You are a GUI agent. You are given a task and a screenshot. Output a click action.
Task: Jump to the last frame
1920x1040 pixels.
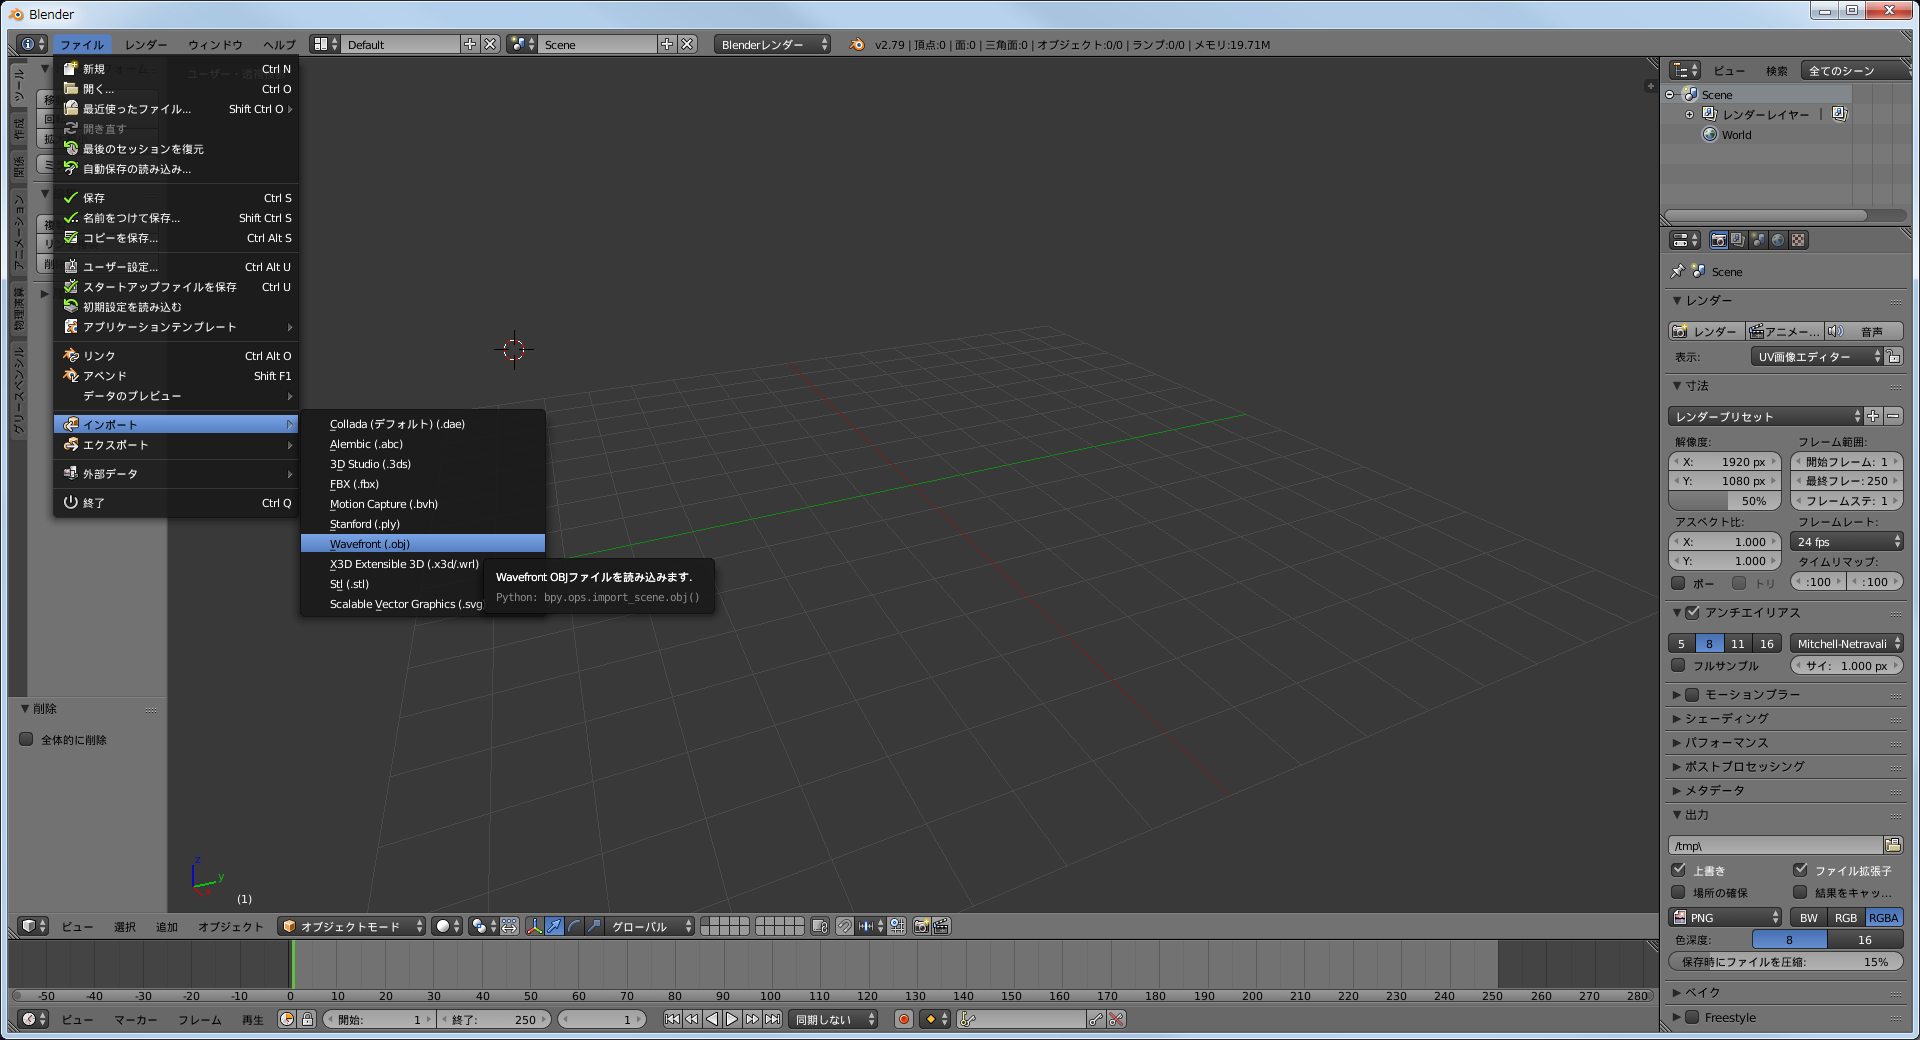click(772, 1019)
